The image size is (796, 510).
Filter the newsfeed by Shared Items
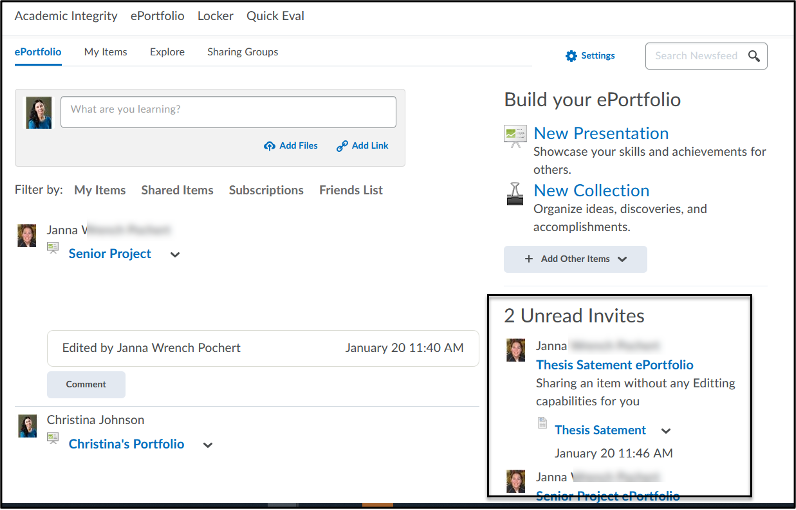[177, 190]
